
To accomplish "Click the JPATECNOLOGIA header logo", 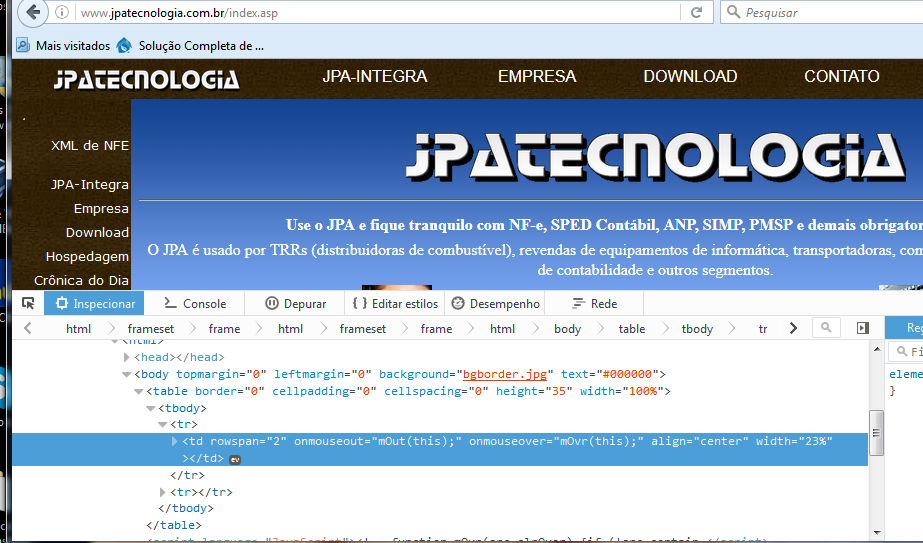I will pos(147,80).
